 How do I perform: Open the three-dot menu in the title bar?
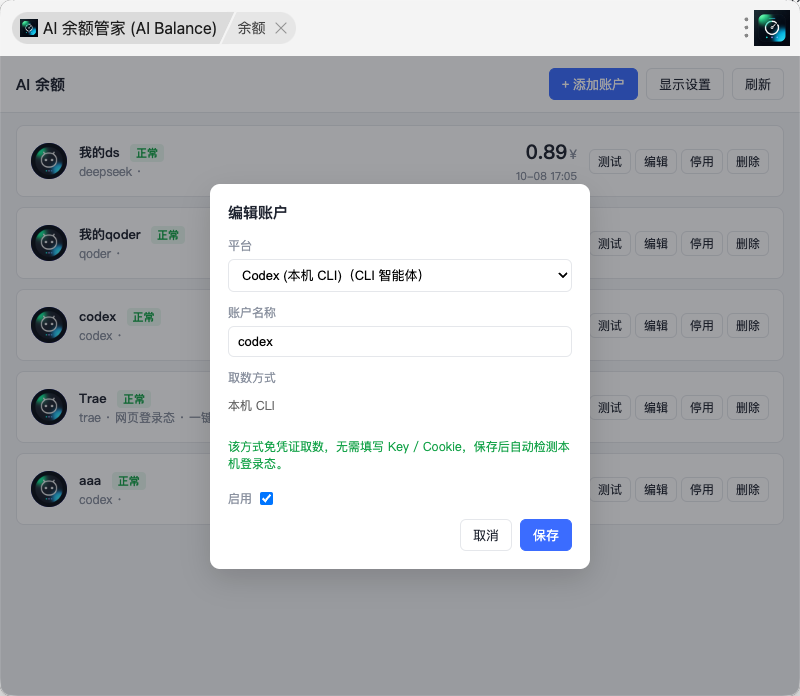[746, 28]
